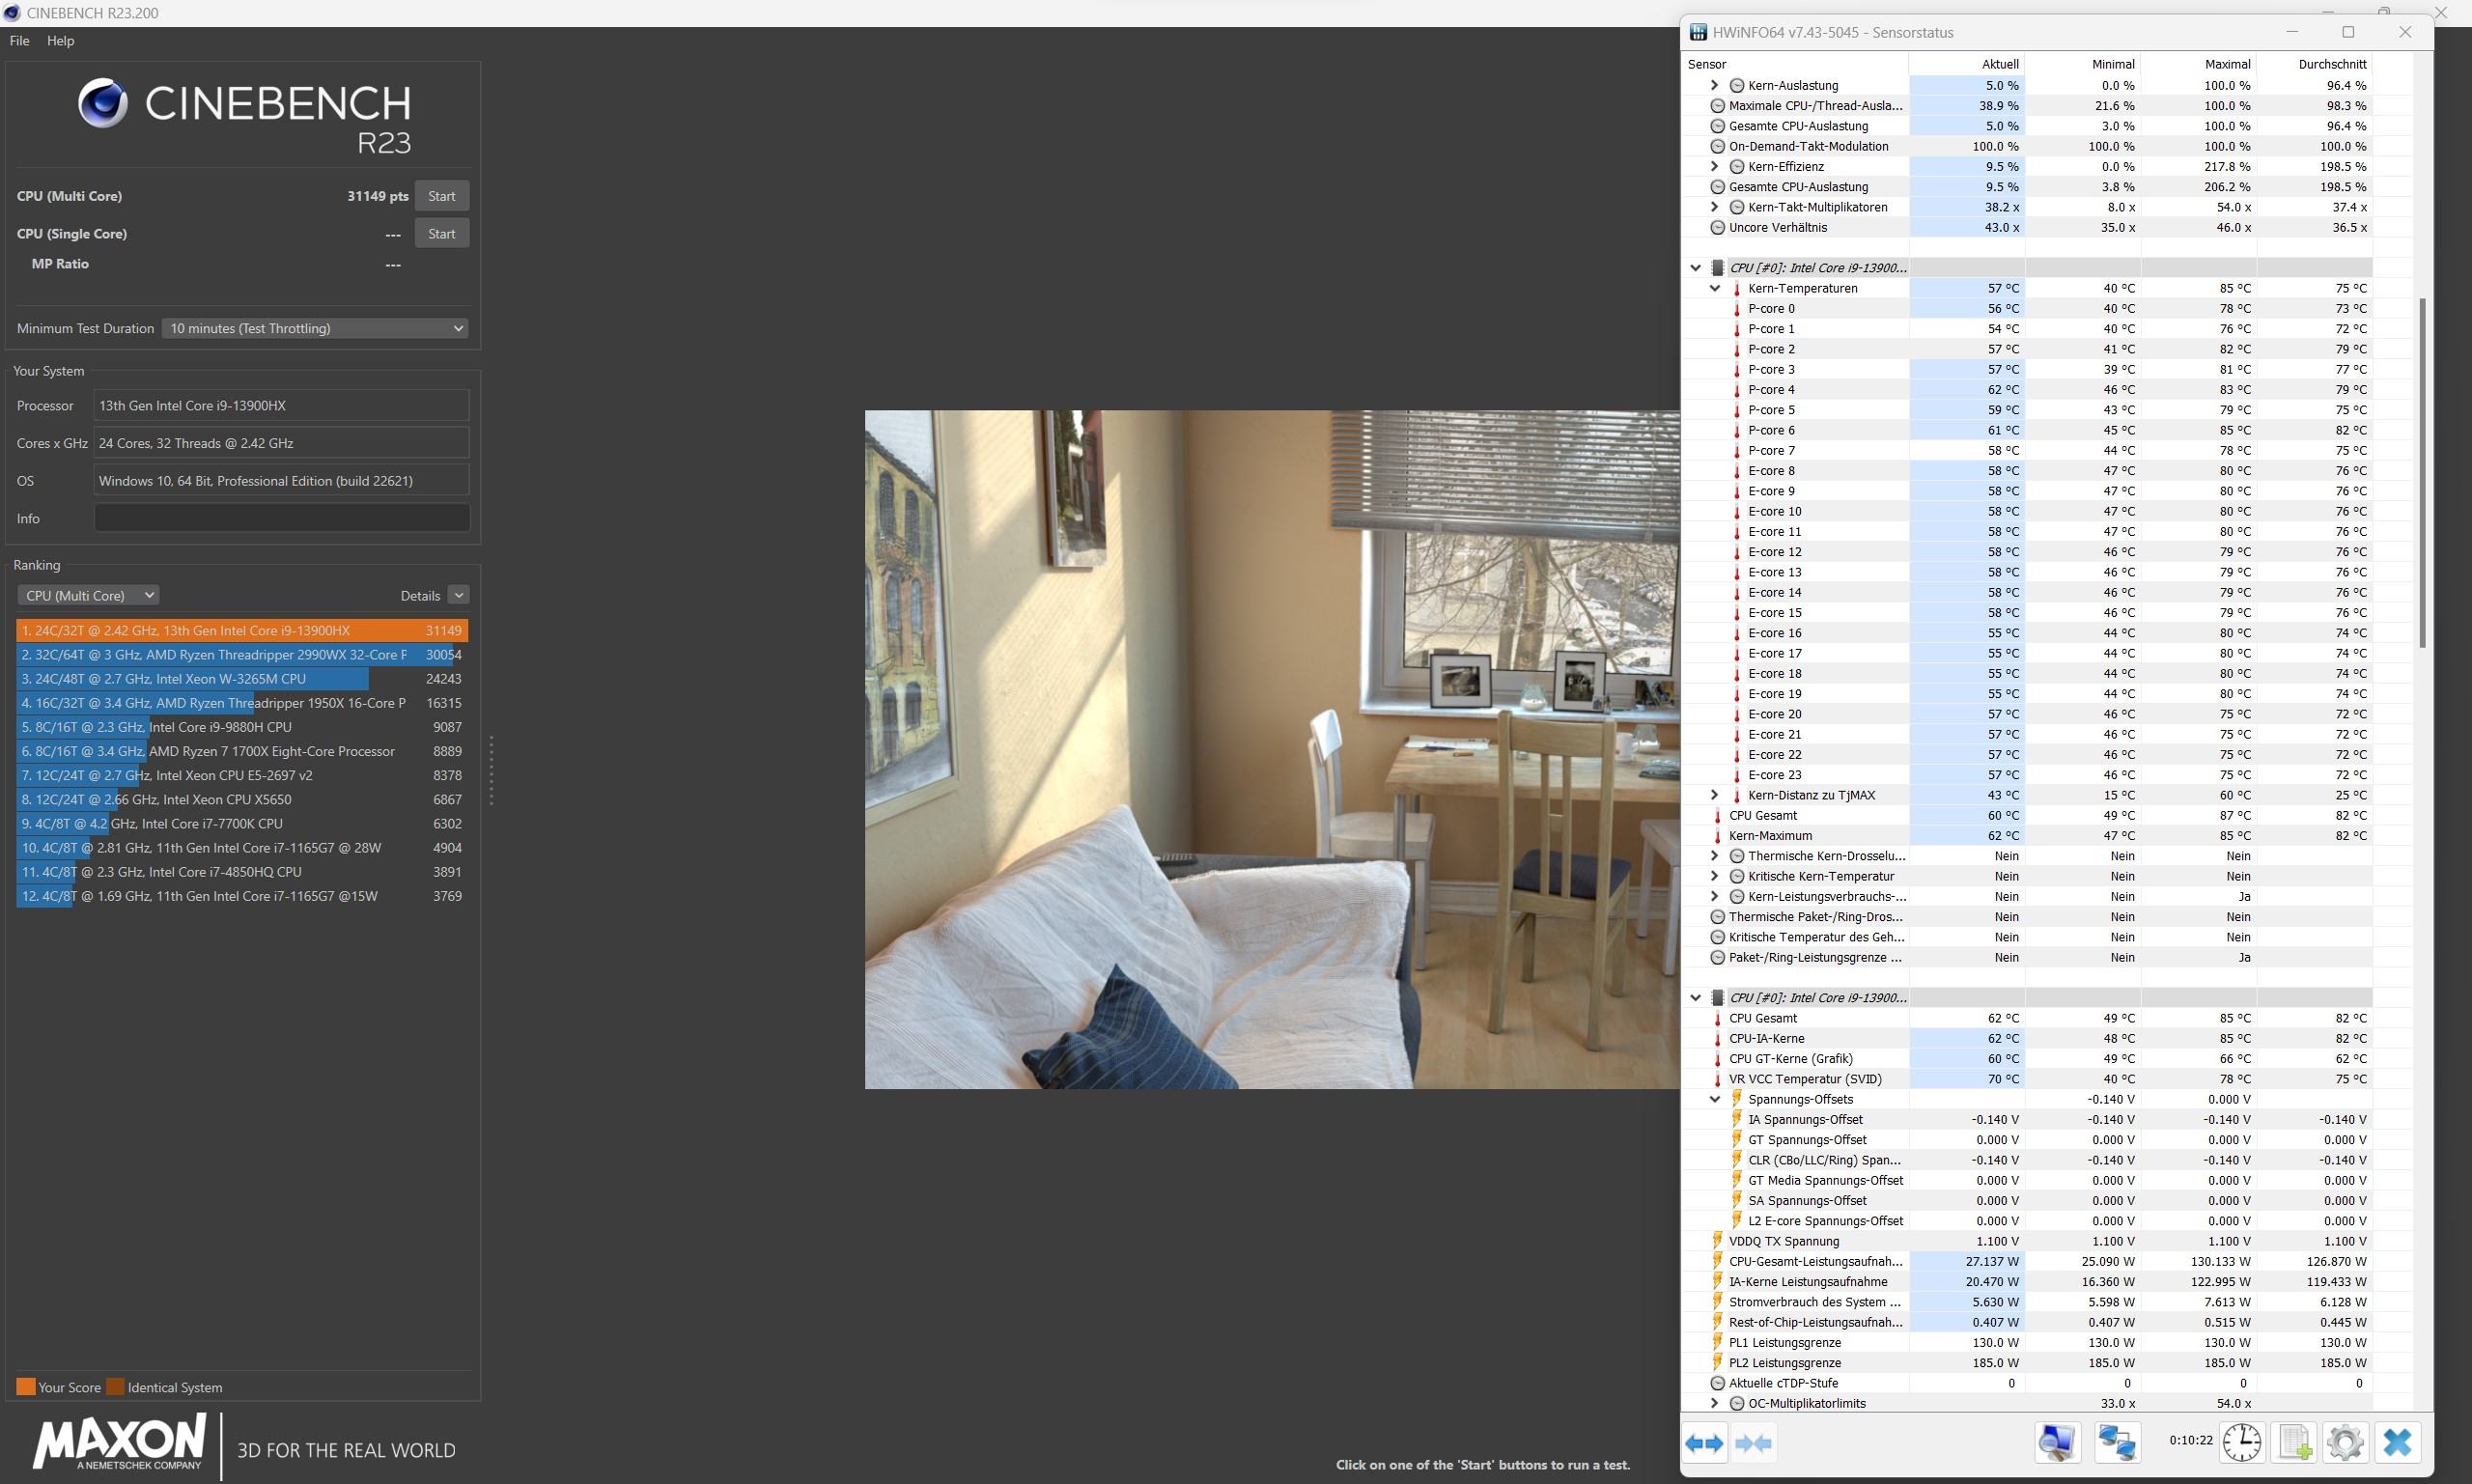
Task: Click the Sensor column header
Action: point(1795,64)
